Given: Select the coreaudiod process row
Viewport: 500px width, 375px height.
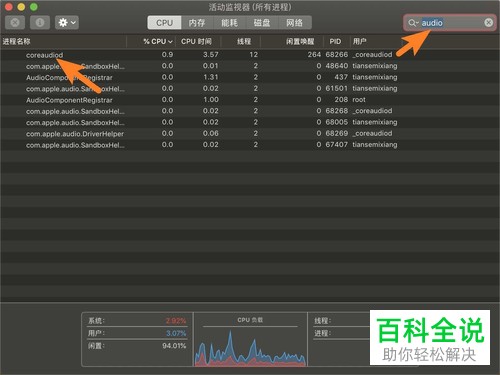Looking at the screenshot, I should [250, 55].
